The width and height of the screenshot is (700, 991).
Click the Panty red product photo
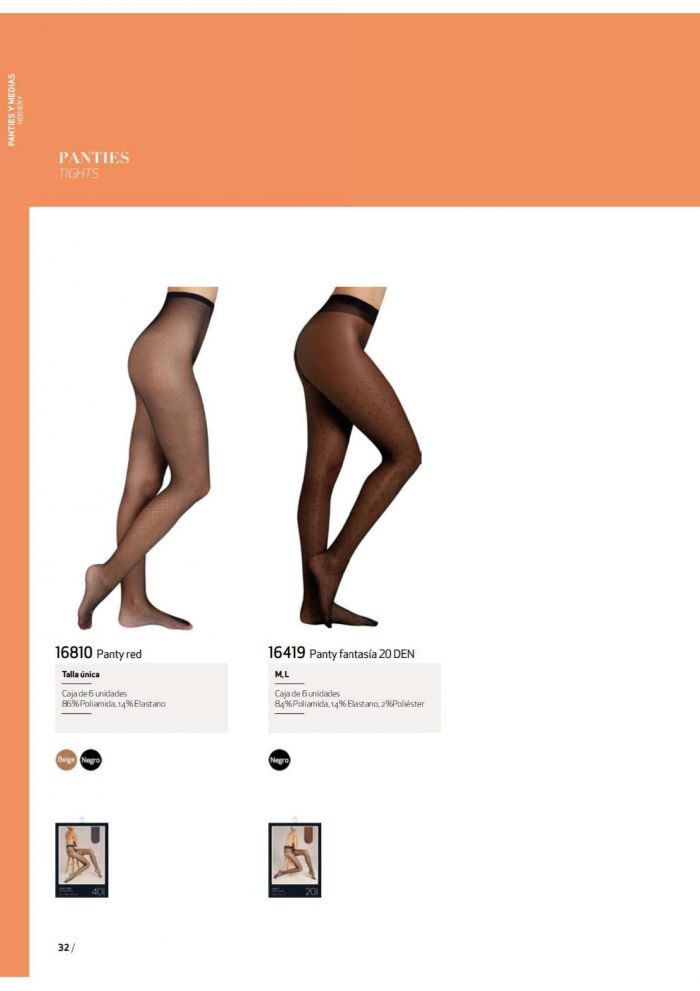[147, 458]
